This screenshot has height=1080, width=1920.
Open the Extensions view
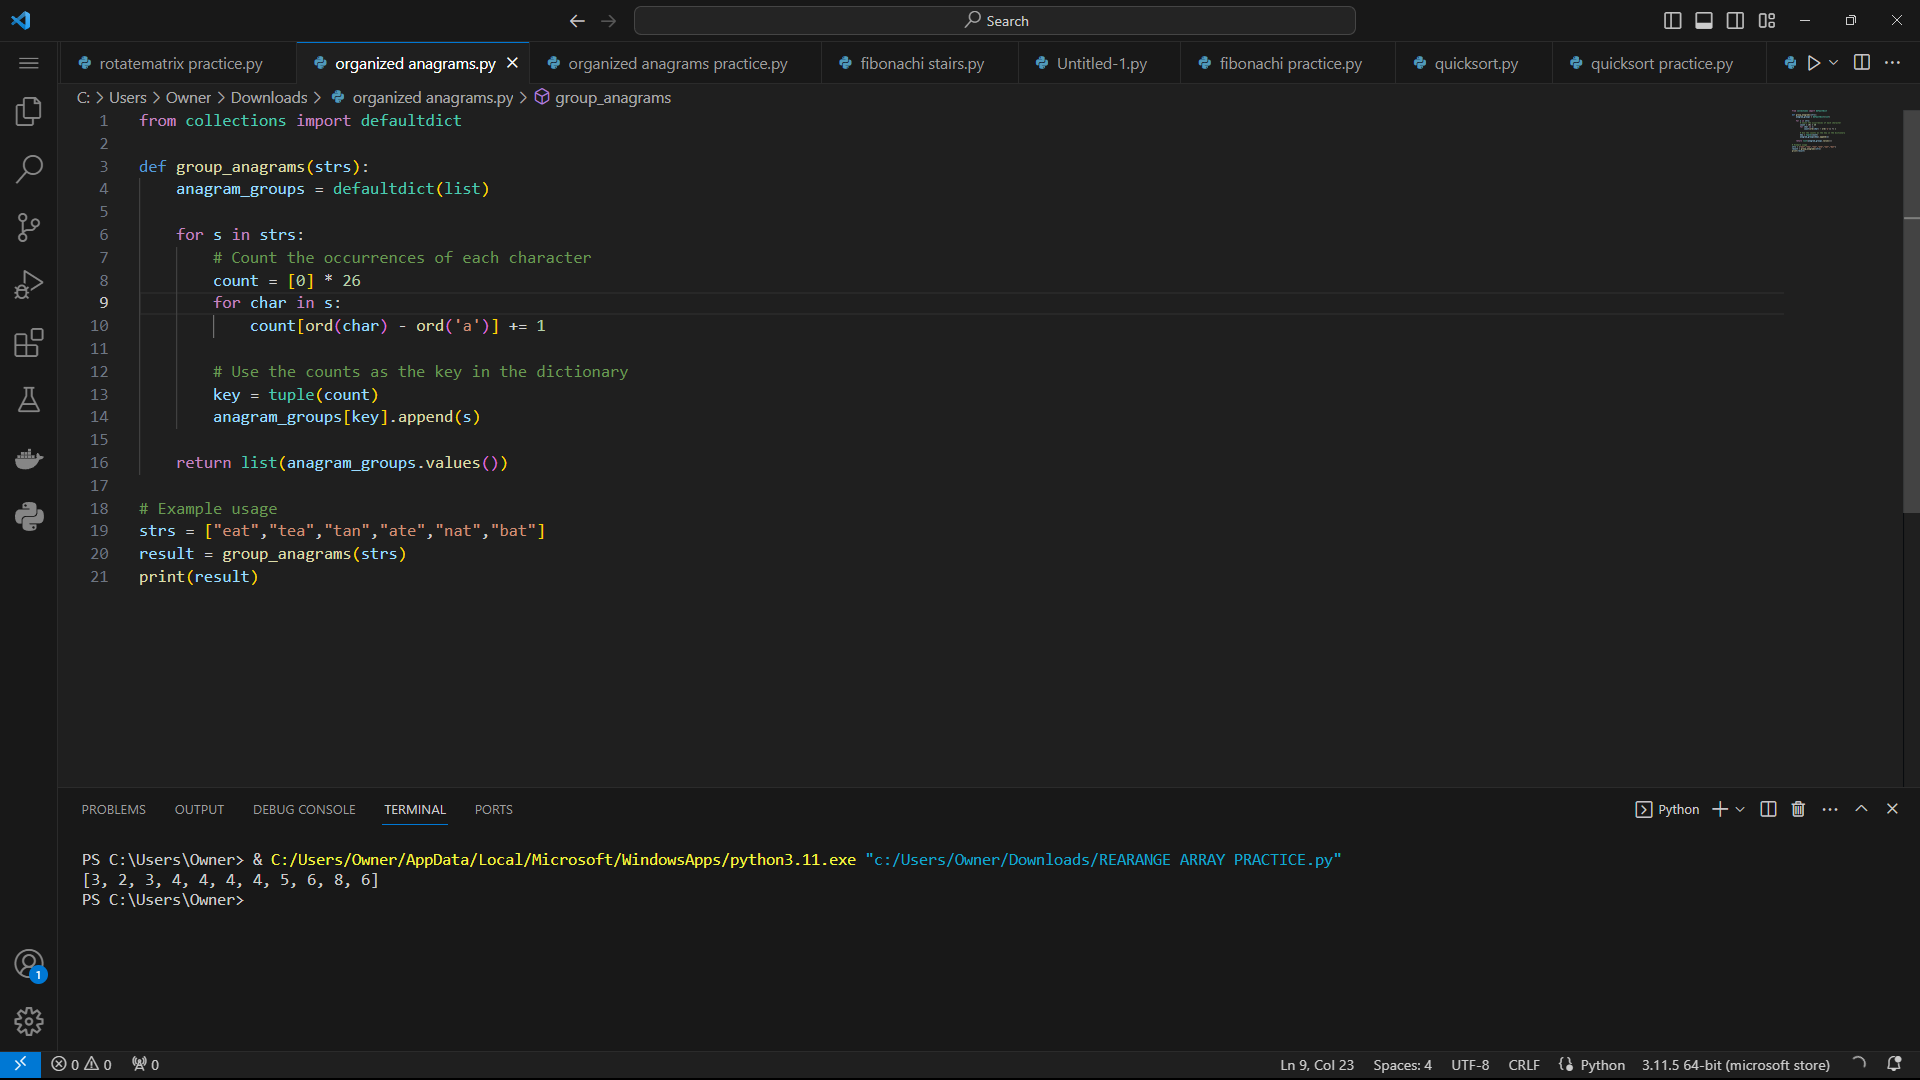29,343
